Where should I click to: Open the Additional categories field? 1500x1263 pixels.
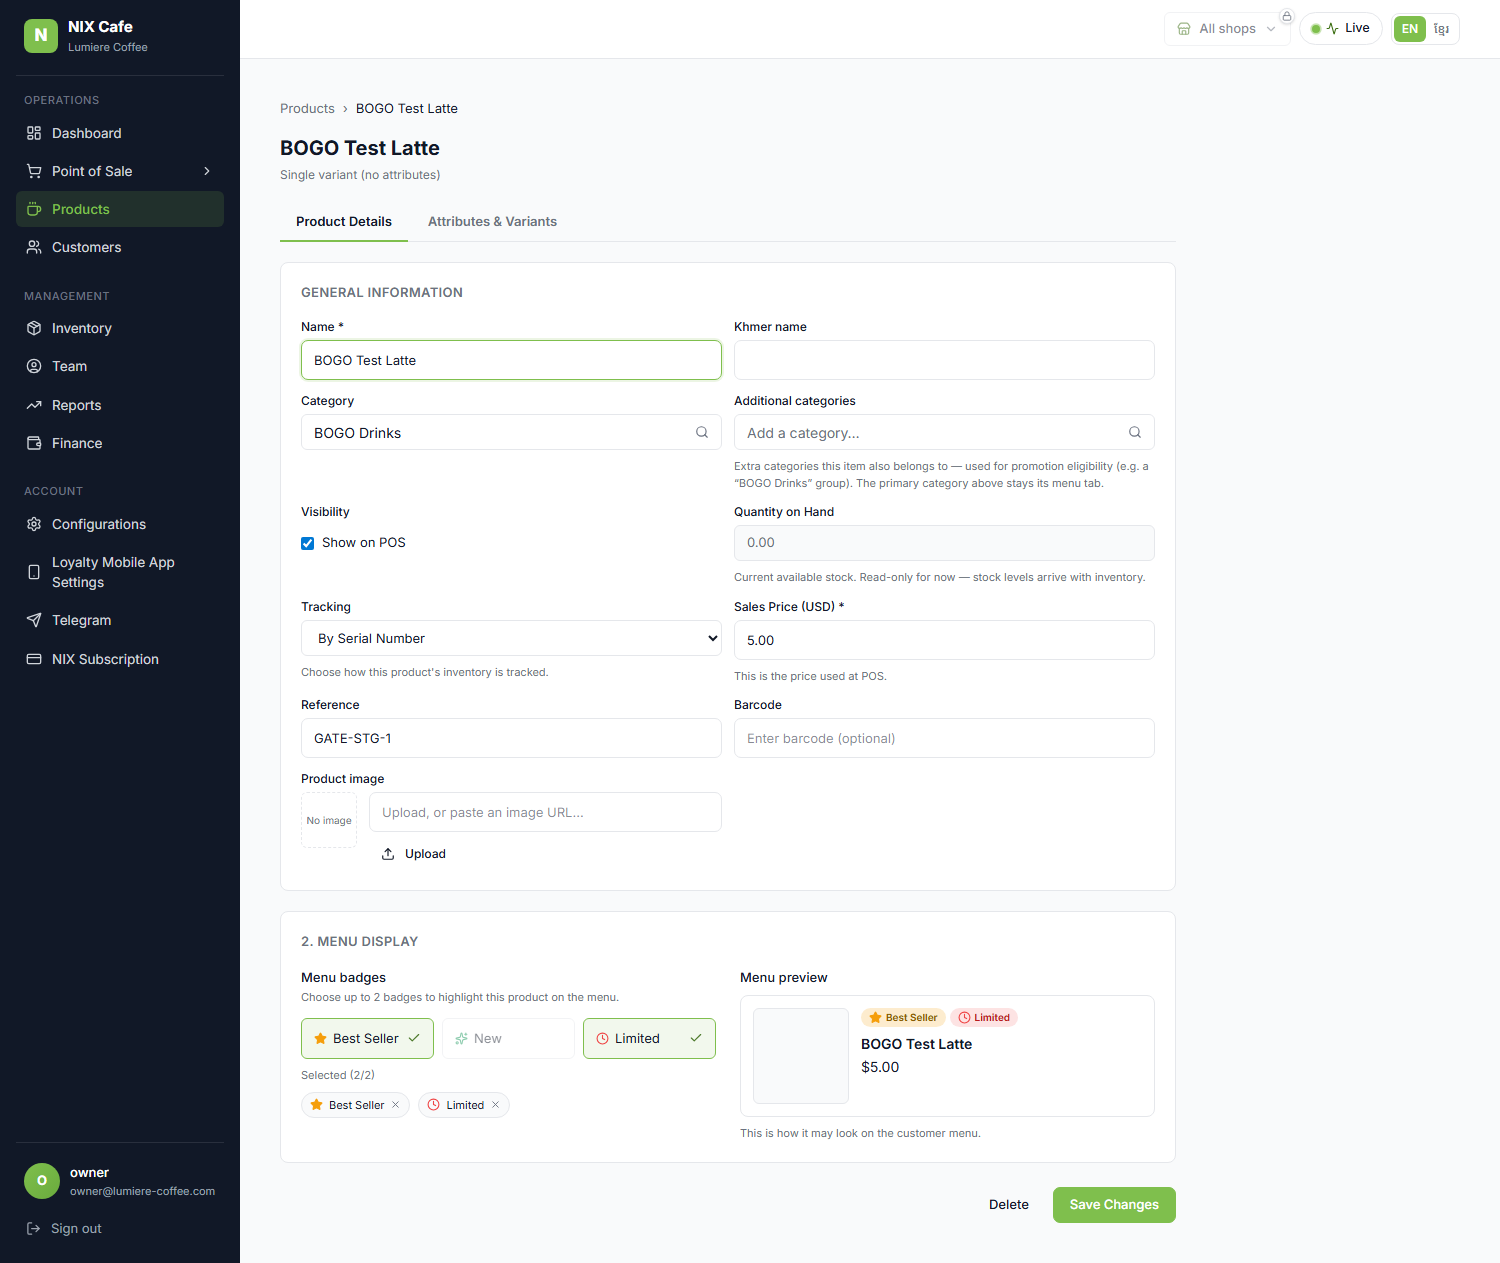click(944, 432)
